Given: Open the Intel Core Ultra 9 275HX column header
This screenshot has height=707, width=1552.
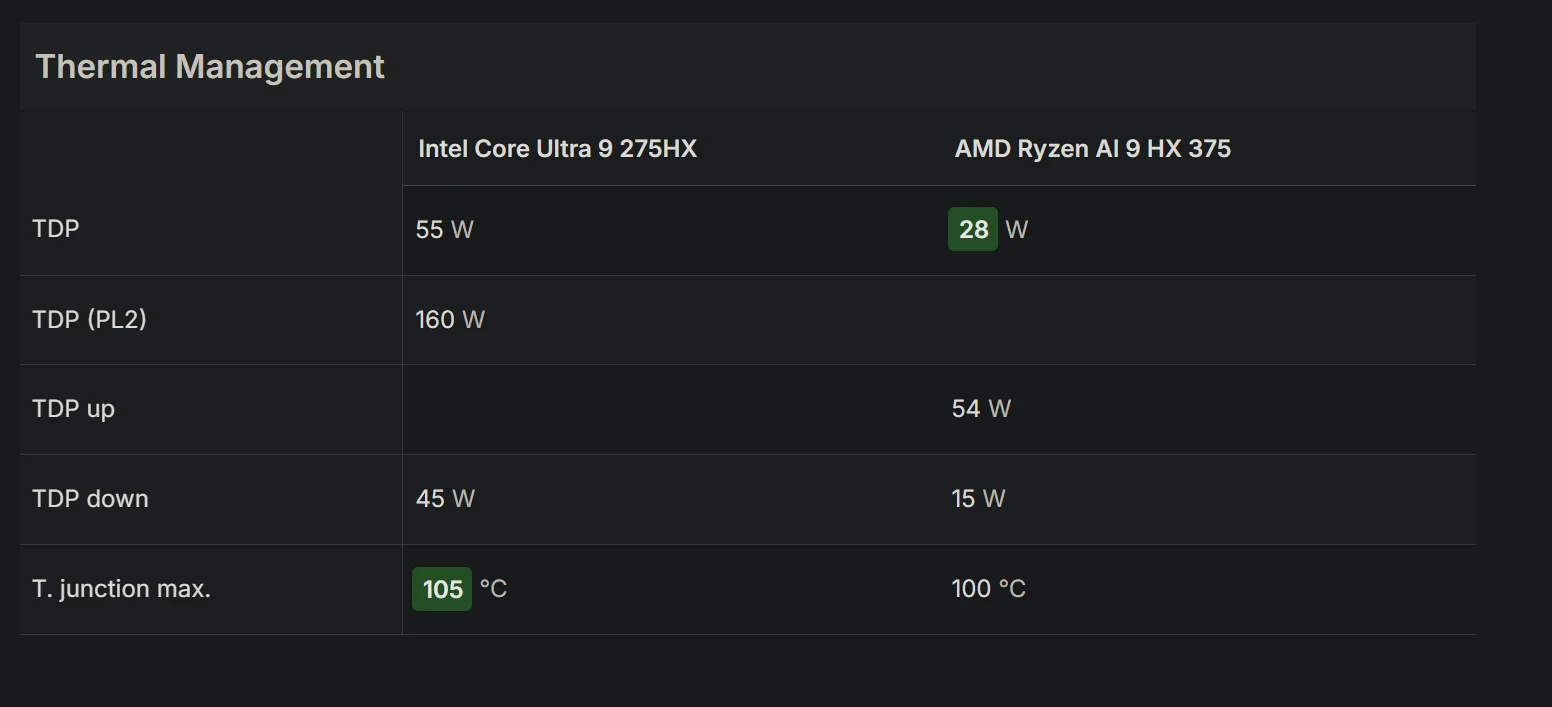Looking at the screenshot, I should click(x=557, y=149).
